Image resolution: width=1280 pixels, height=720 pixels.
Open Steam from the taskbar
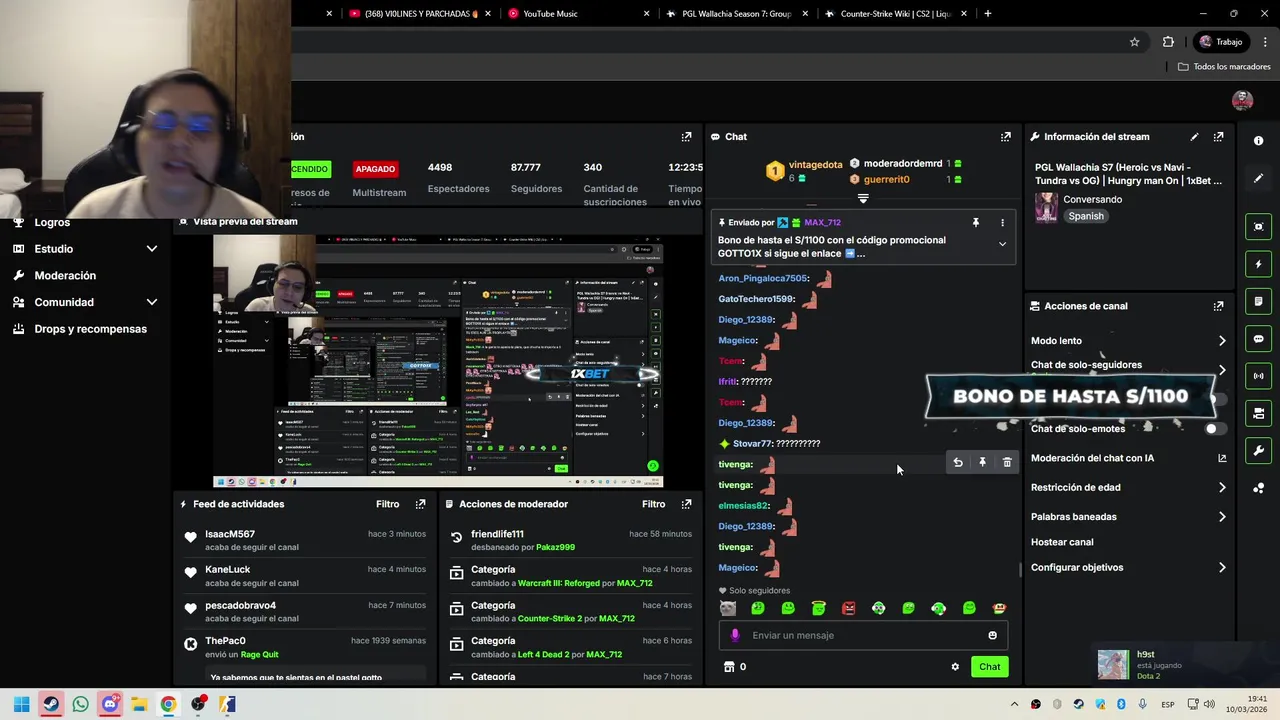pos(51,704)
